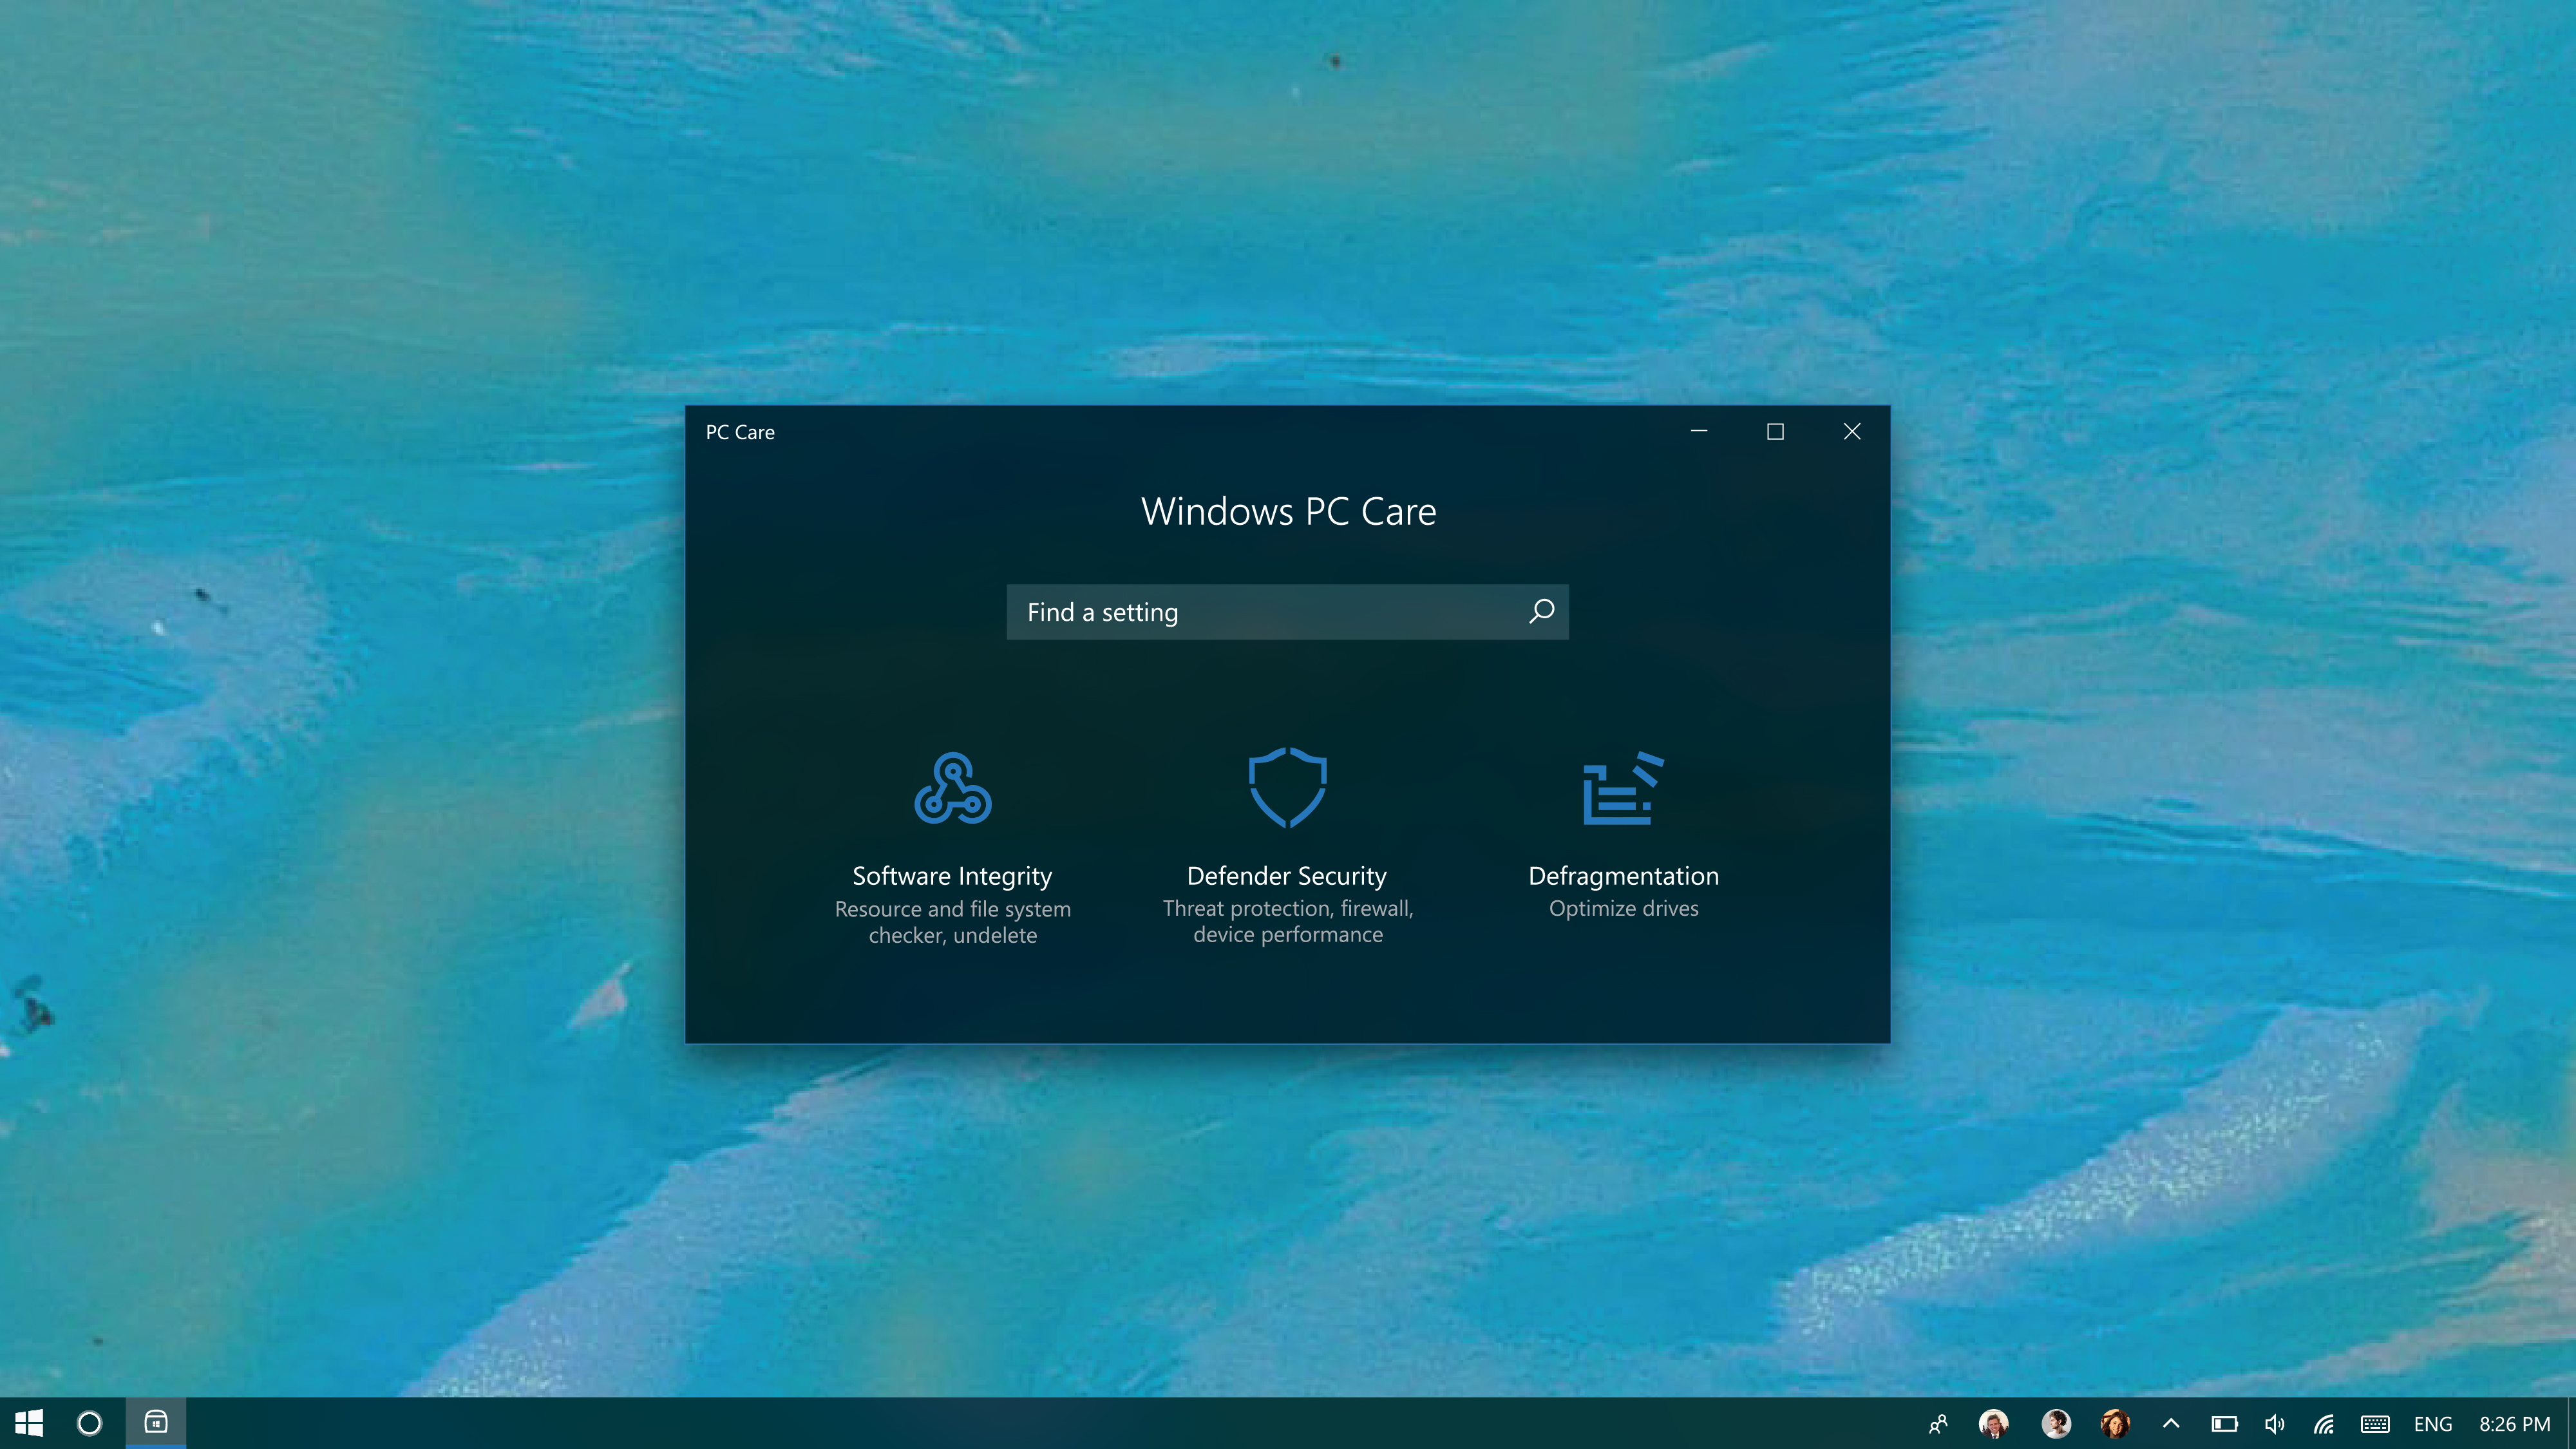Open the battery status tray icon
Screen dimensions: 2576x1449
coord(2224,1423)
